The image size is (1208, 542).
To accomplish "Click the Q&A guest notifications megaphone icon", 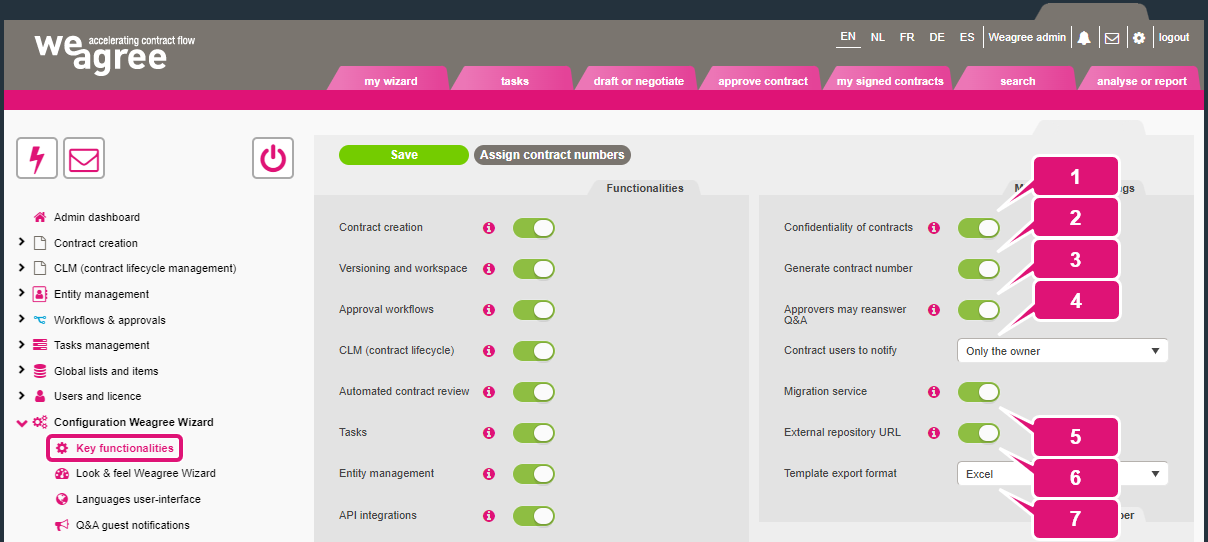I will point(62,525).
